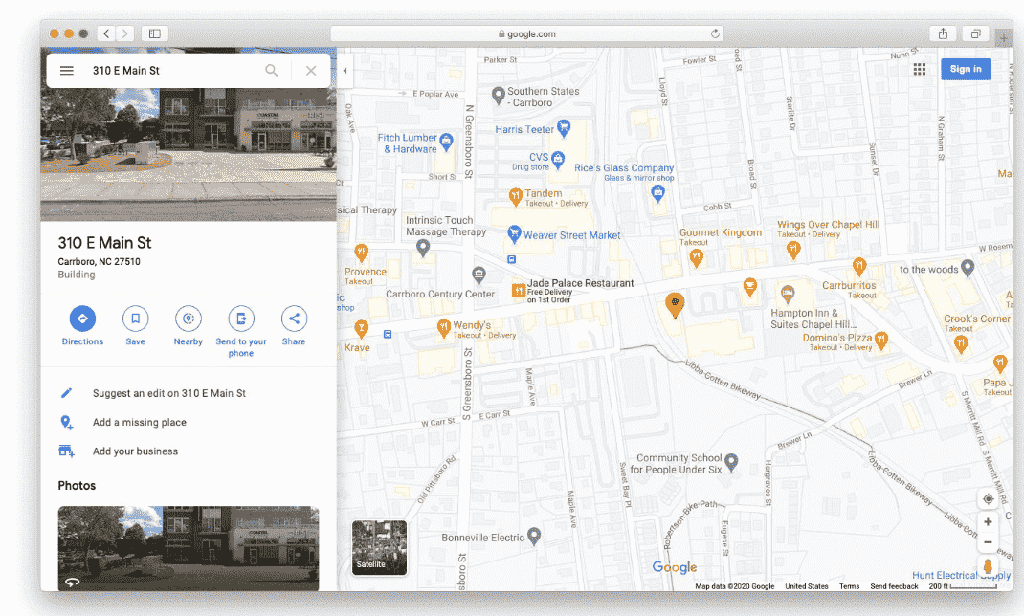Viewport: 1024px width, 616px height.
Task: Open the street view photo thumbnail under Photos
Action: pyautogui.click(x=188, y=548)
